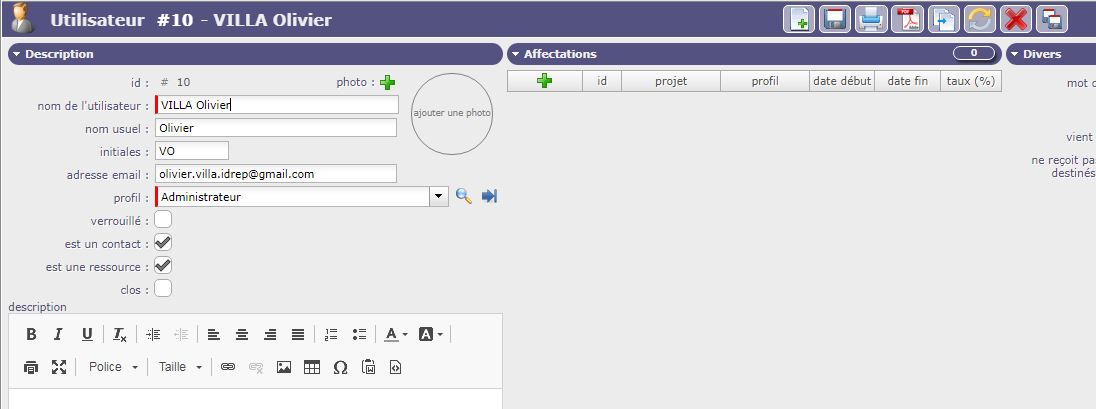Print the description from the editor toolbar
The image size is (1096, 409).
coord(31,367)
